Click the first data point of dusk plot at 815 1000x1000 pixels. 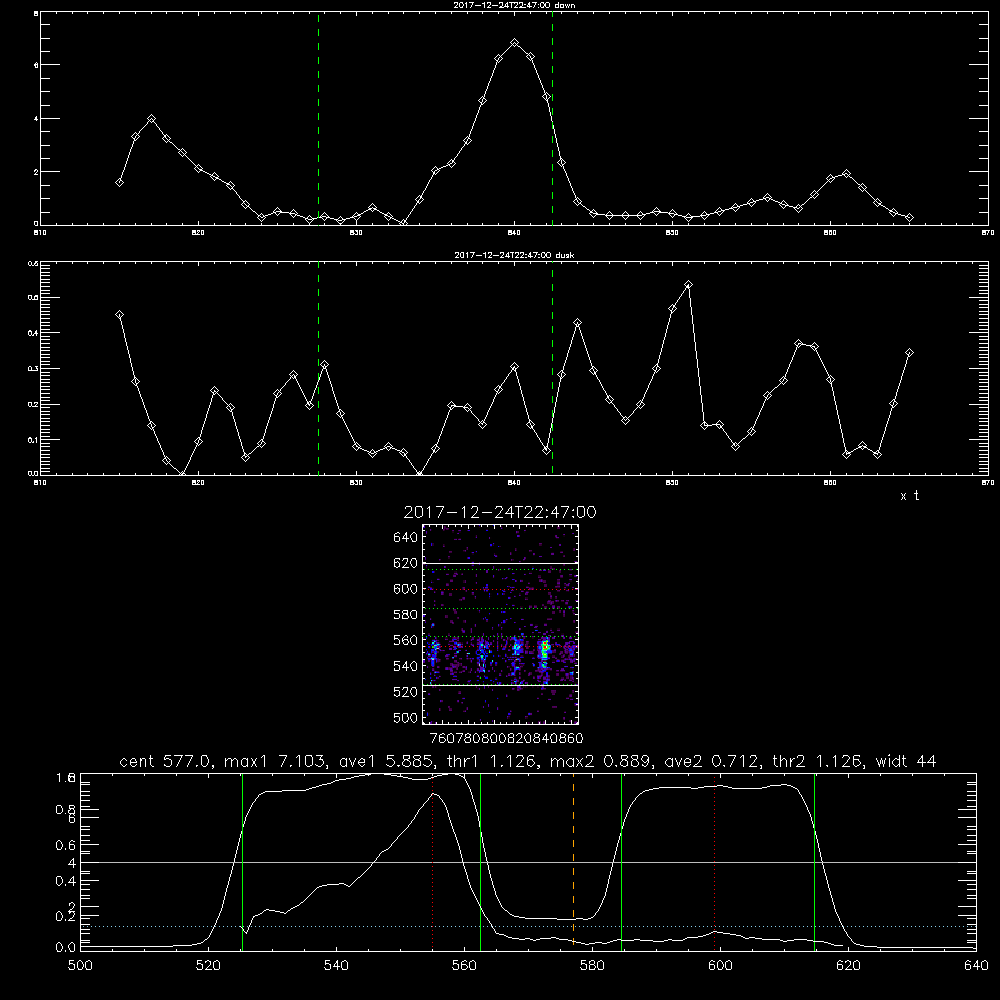(x=119, y=314)
